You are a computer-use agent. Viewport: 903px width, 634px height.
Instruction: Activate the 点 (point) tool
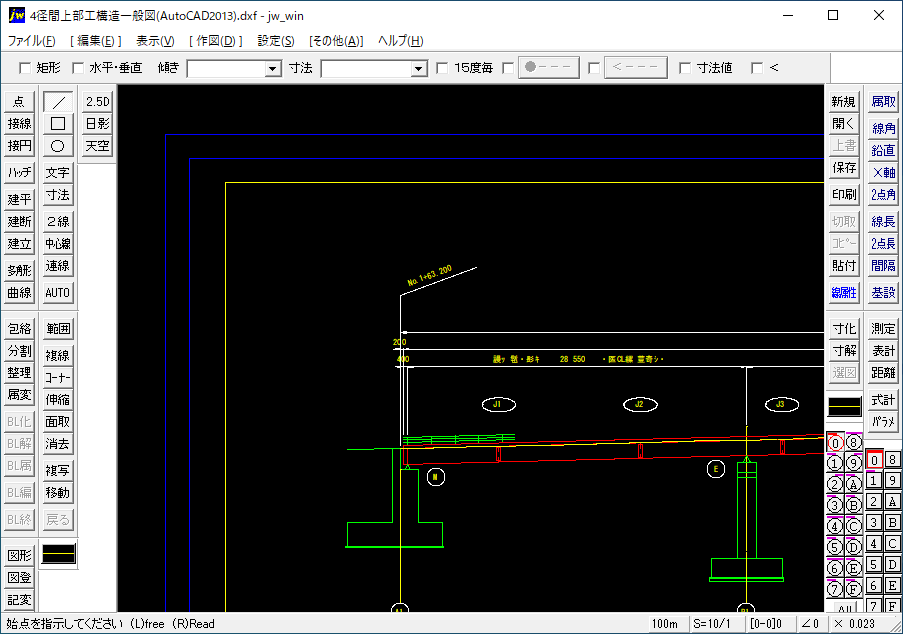pos(19,102)
